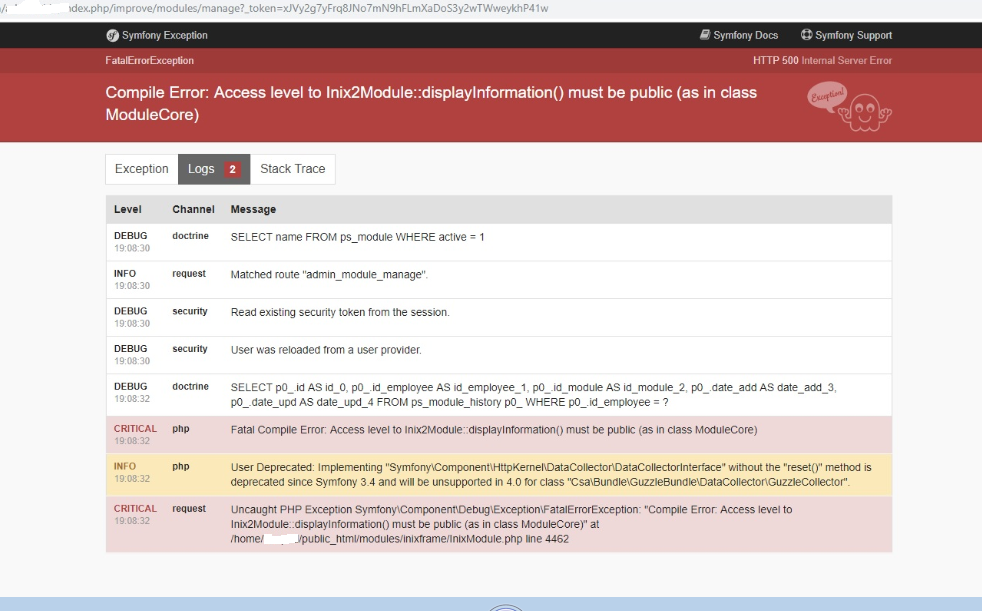Click 'security' channel of the user reloaded row
982x611 pixels.
coord(190,349)
